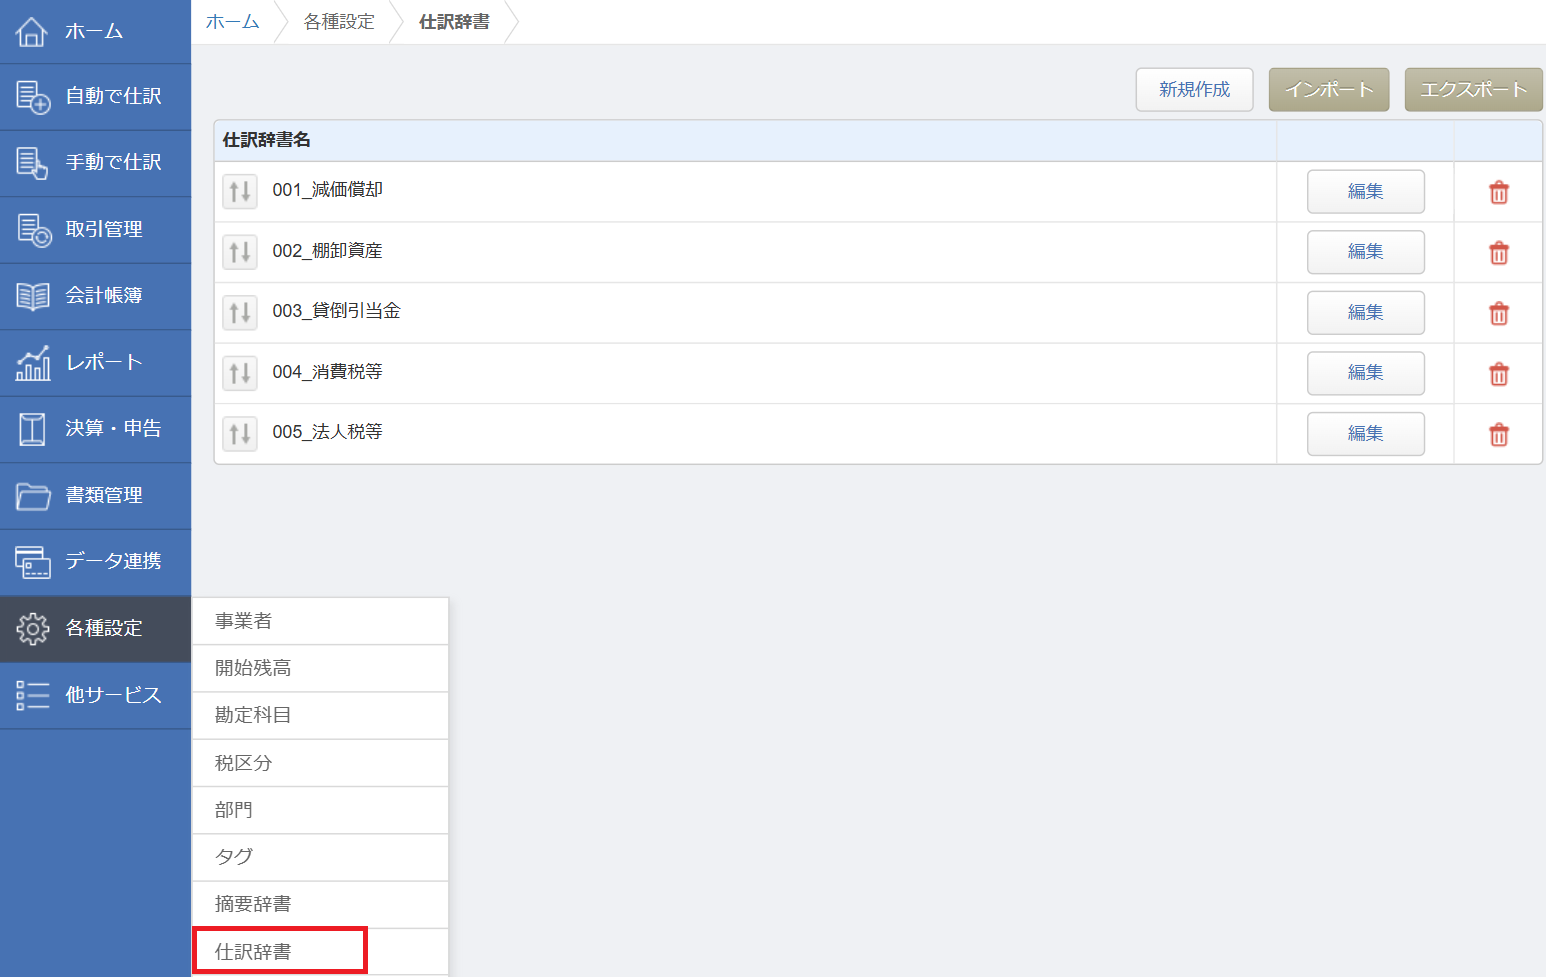
Task: Select 勘定科目 from the settings submenu
Action: tap(254, 715)
